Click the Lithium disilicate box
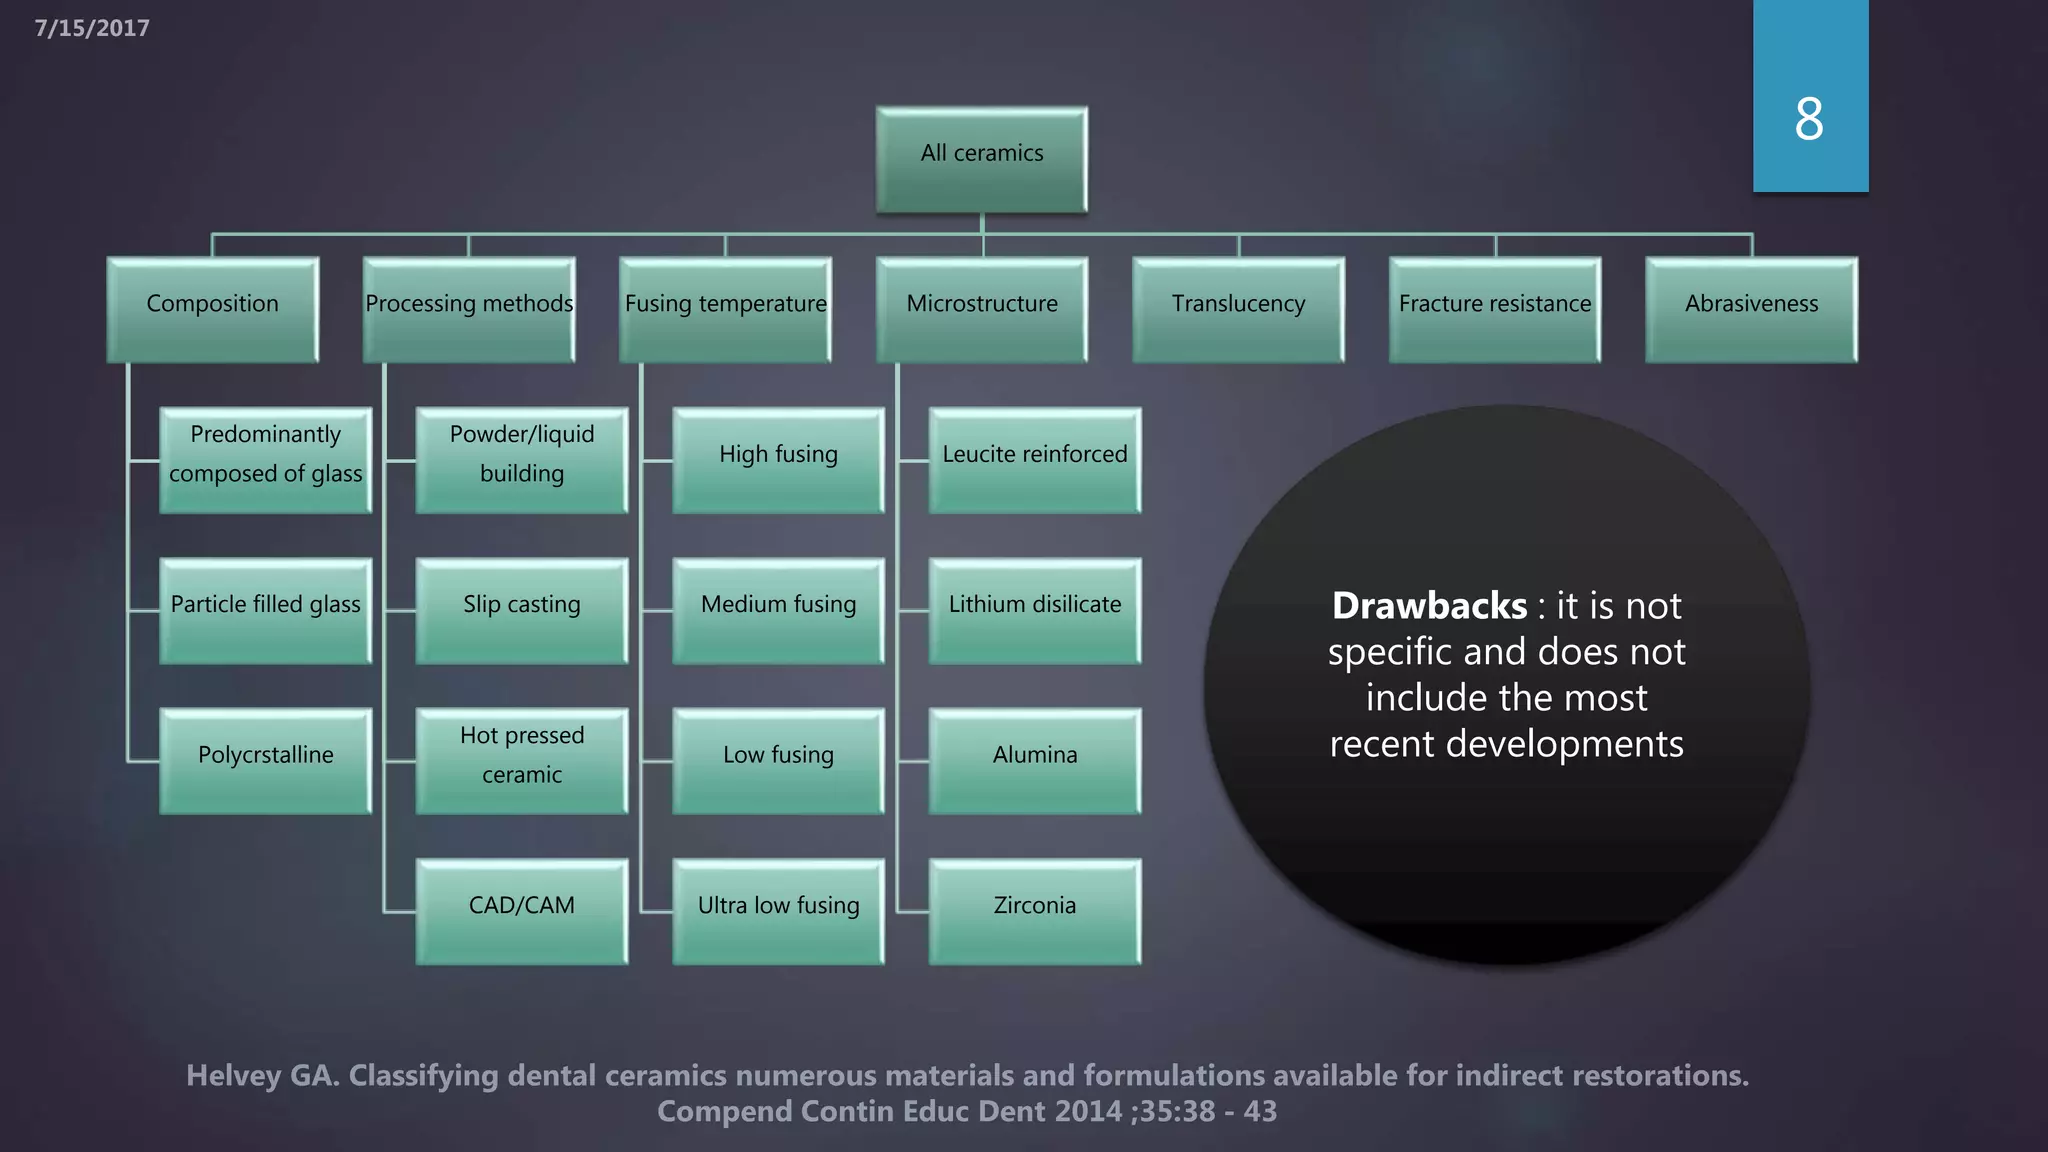The width and height of the screenshot is (2048, 1152). coord(1035,610)
